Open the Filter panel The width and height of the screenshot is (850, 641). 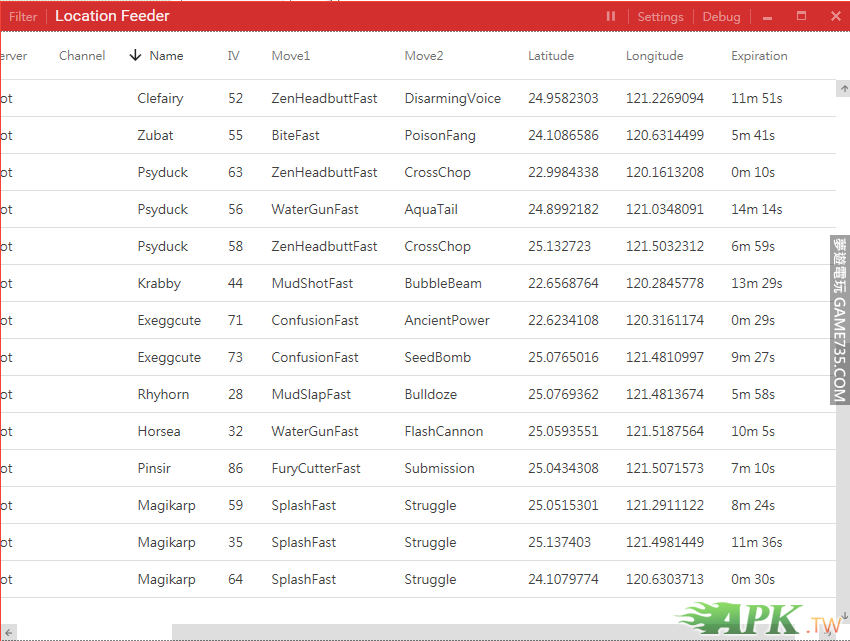click(x=23, y=17)
